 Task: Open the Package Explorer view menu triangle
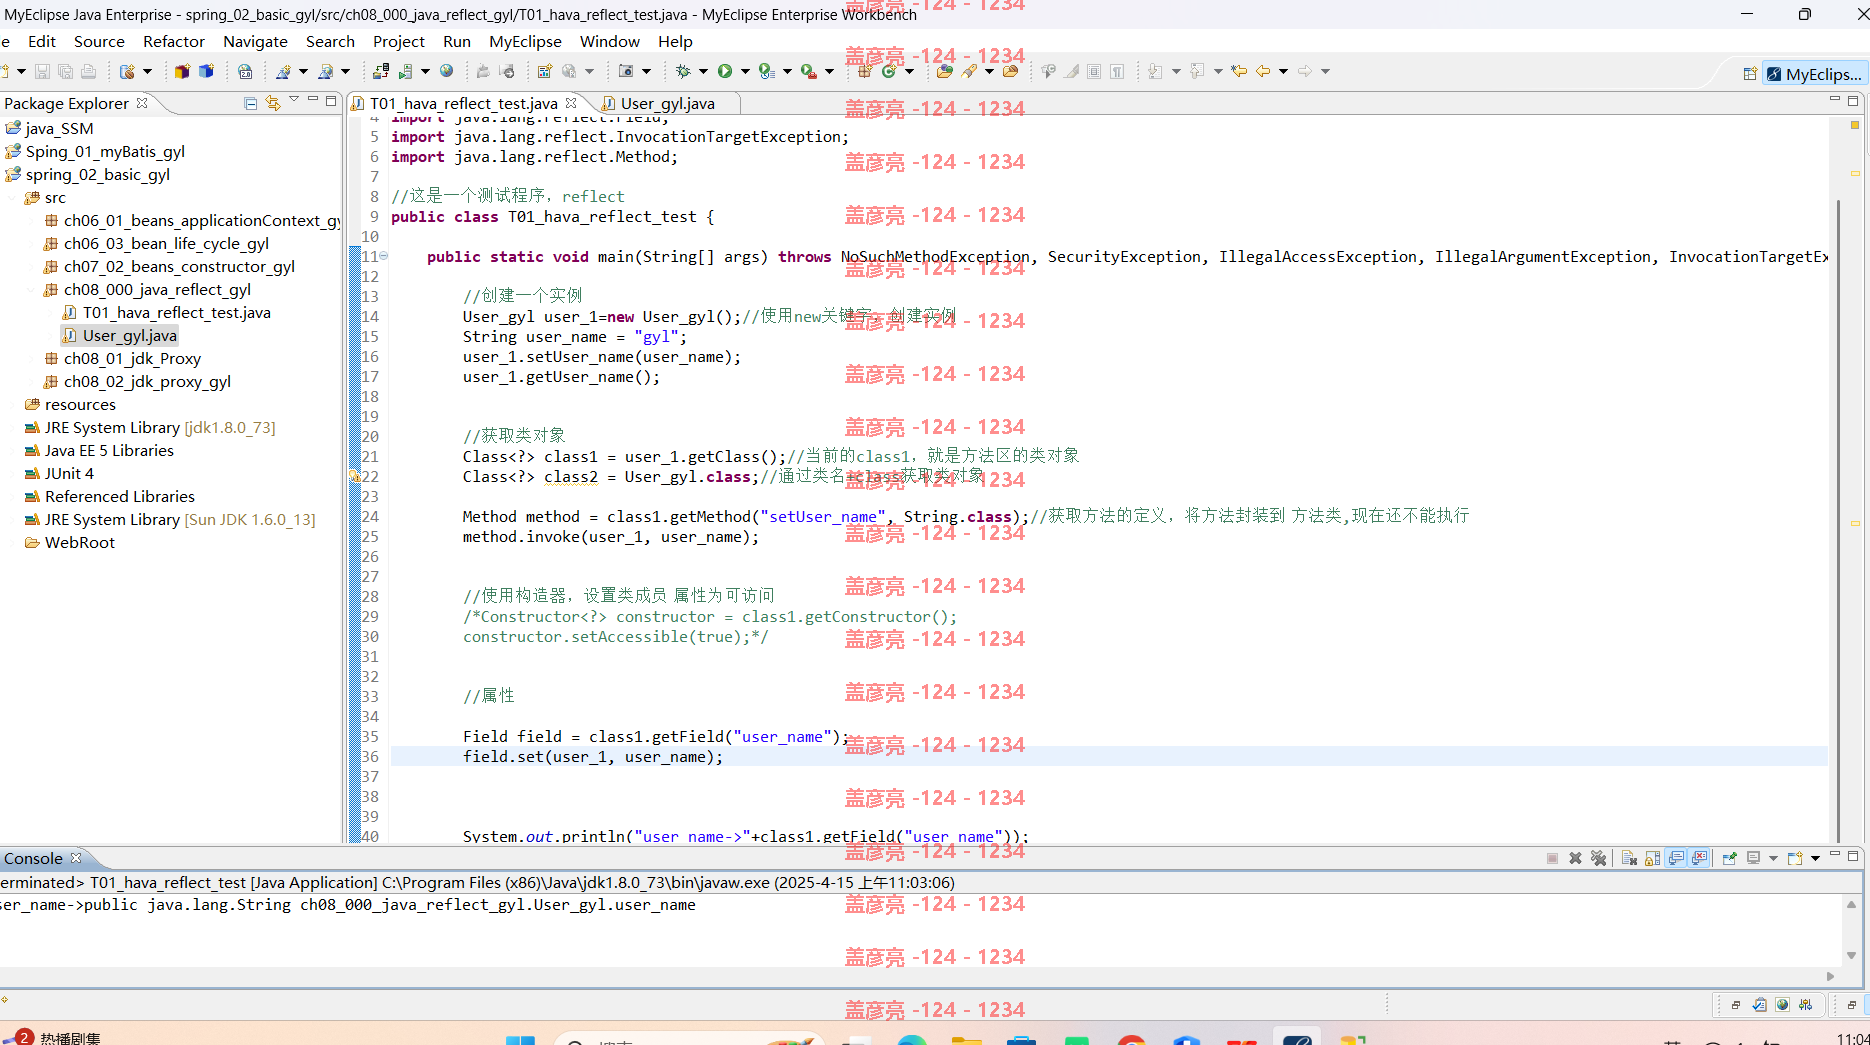click(x=293, y=101)
